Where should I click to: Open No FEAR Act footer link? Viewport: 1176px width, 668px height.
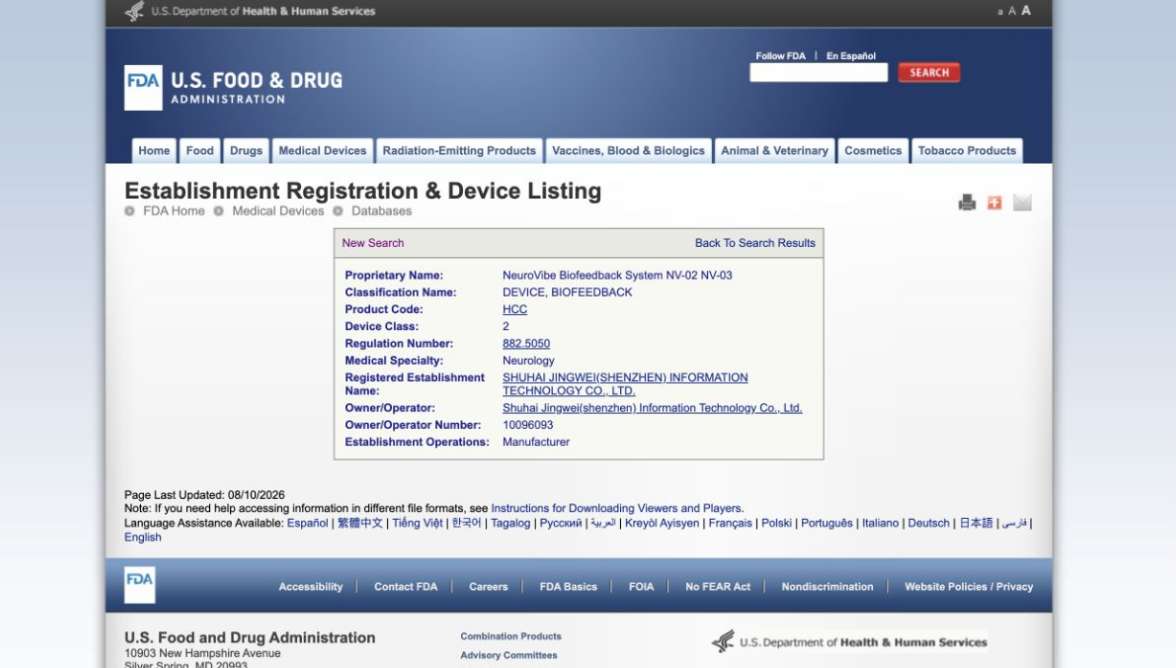pos(718,587)
